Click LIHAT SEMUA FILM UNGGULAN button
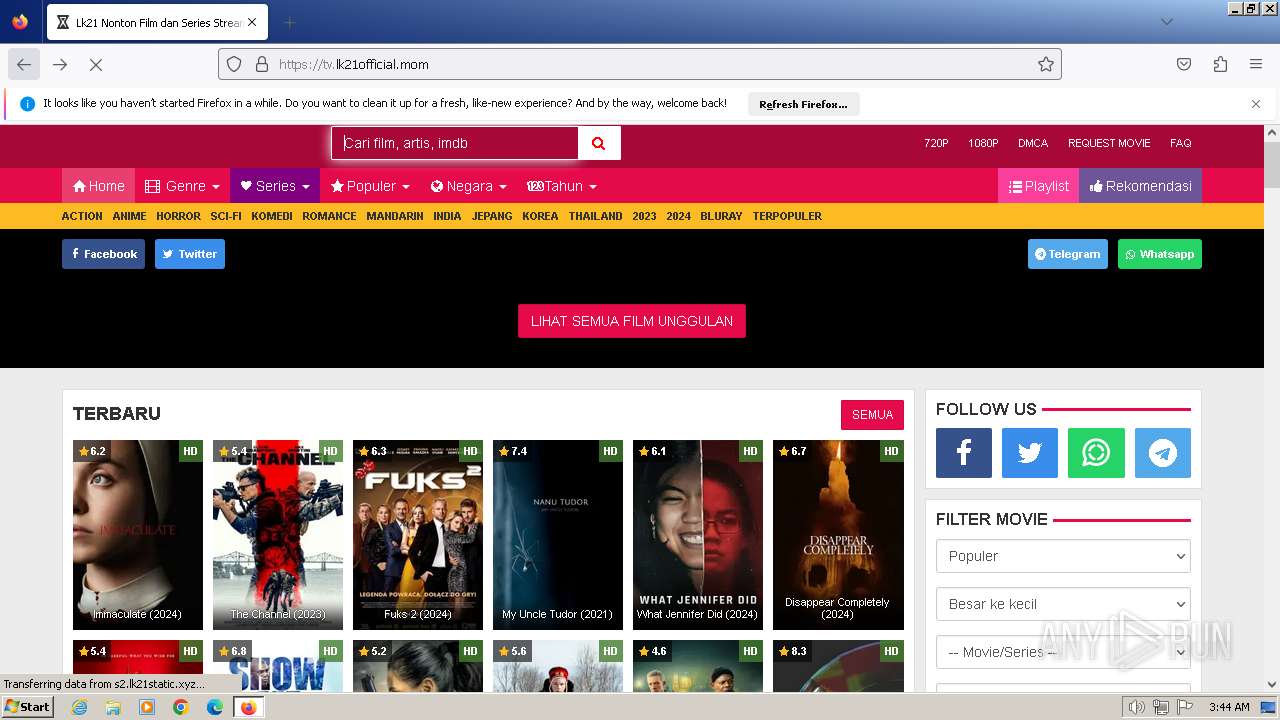Image resolution: width=1280 pixels, height=720 pixels. (632, 321)
